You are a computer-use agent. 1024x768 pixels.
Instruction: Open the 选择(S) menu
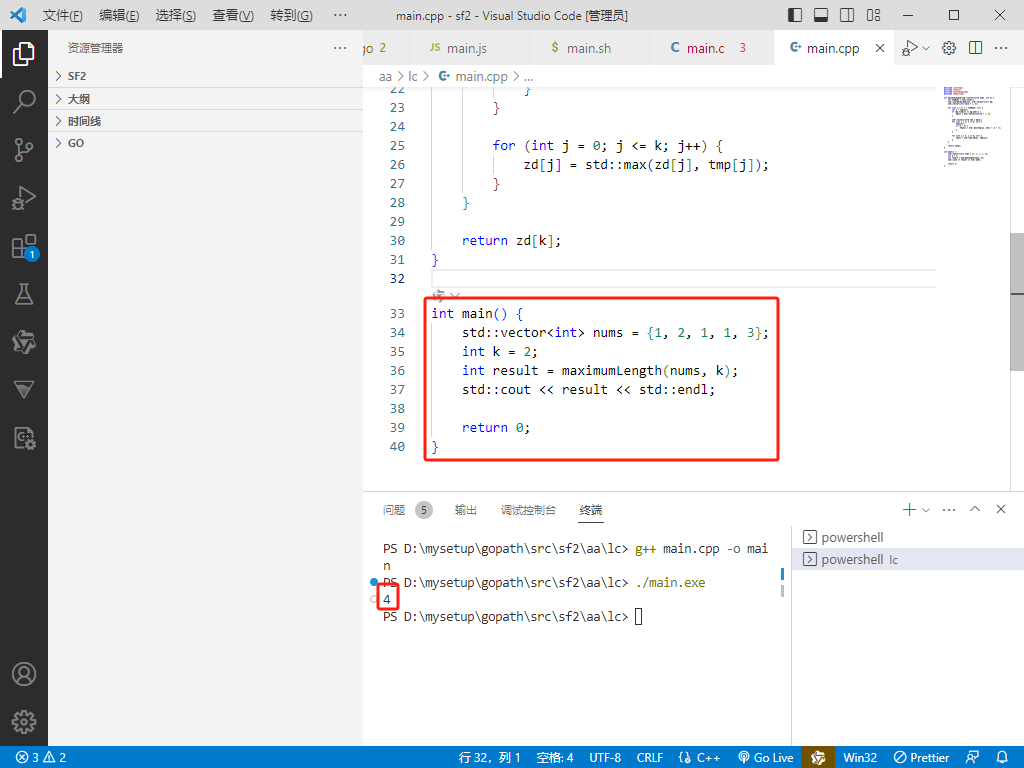[x=176, y=15]
